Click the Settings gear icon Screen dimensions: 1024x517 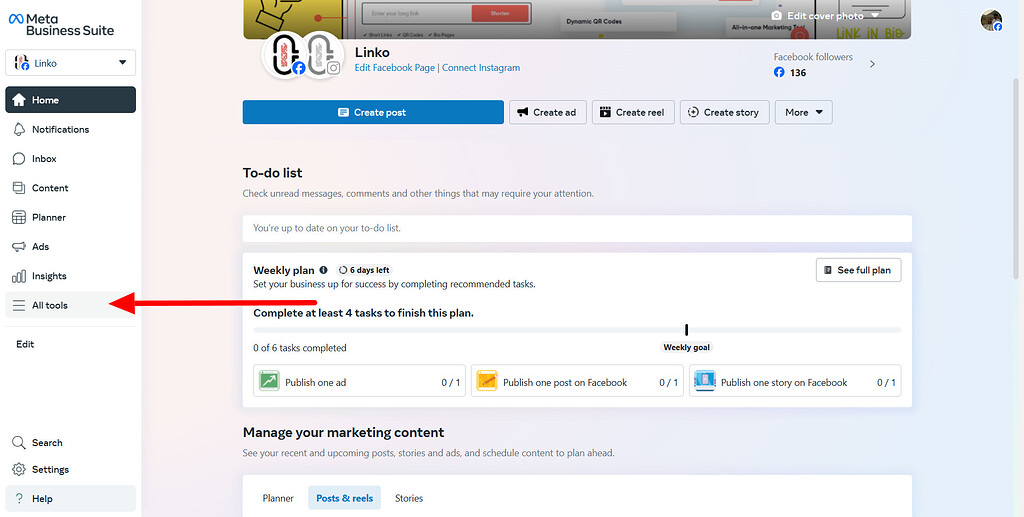[x=19, y=469]
